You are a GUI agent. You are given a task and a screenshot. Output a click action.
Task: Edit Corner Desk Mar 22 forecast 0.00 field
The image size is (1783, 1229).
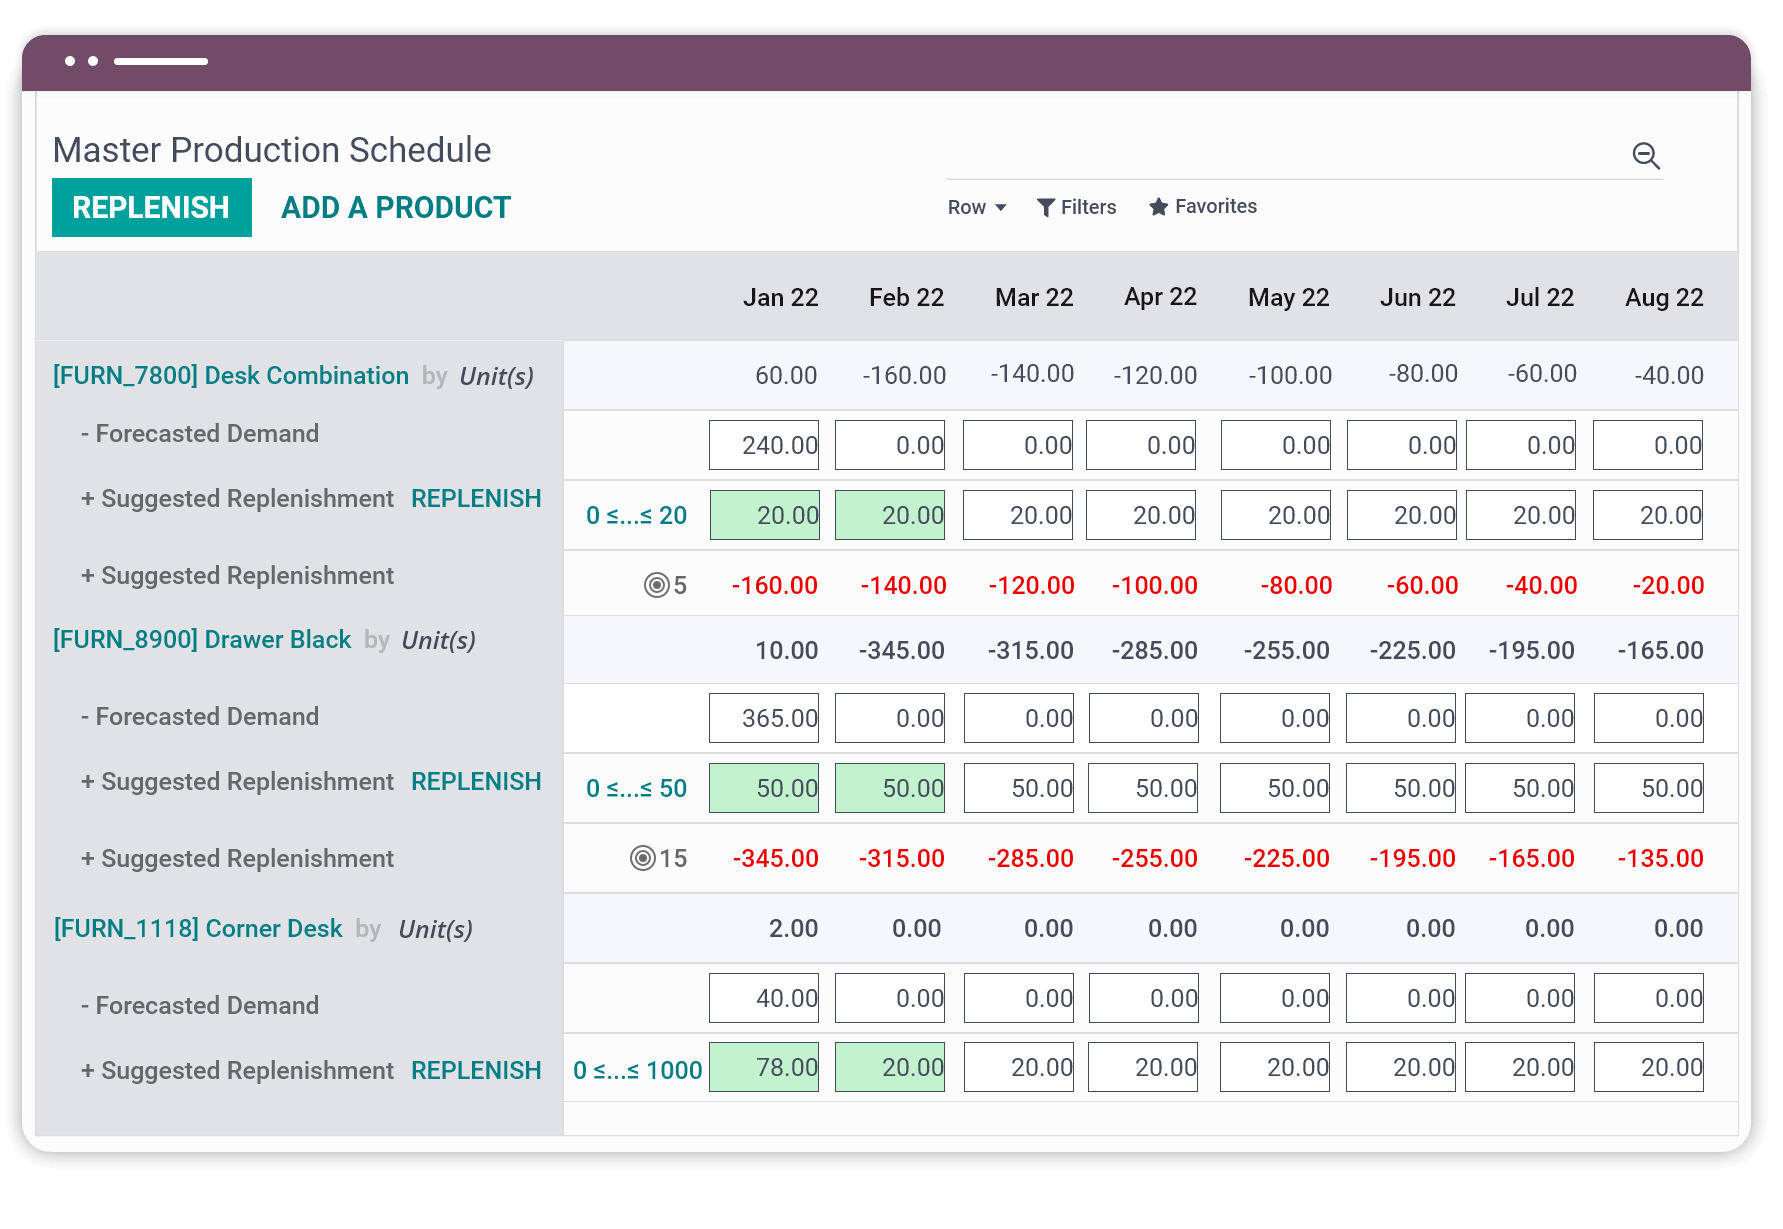[1019, 998]
